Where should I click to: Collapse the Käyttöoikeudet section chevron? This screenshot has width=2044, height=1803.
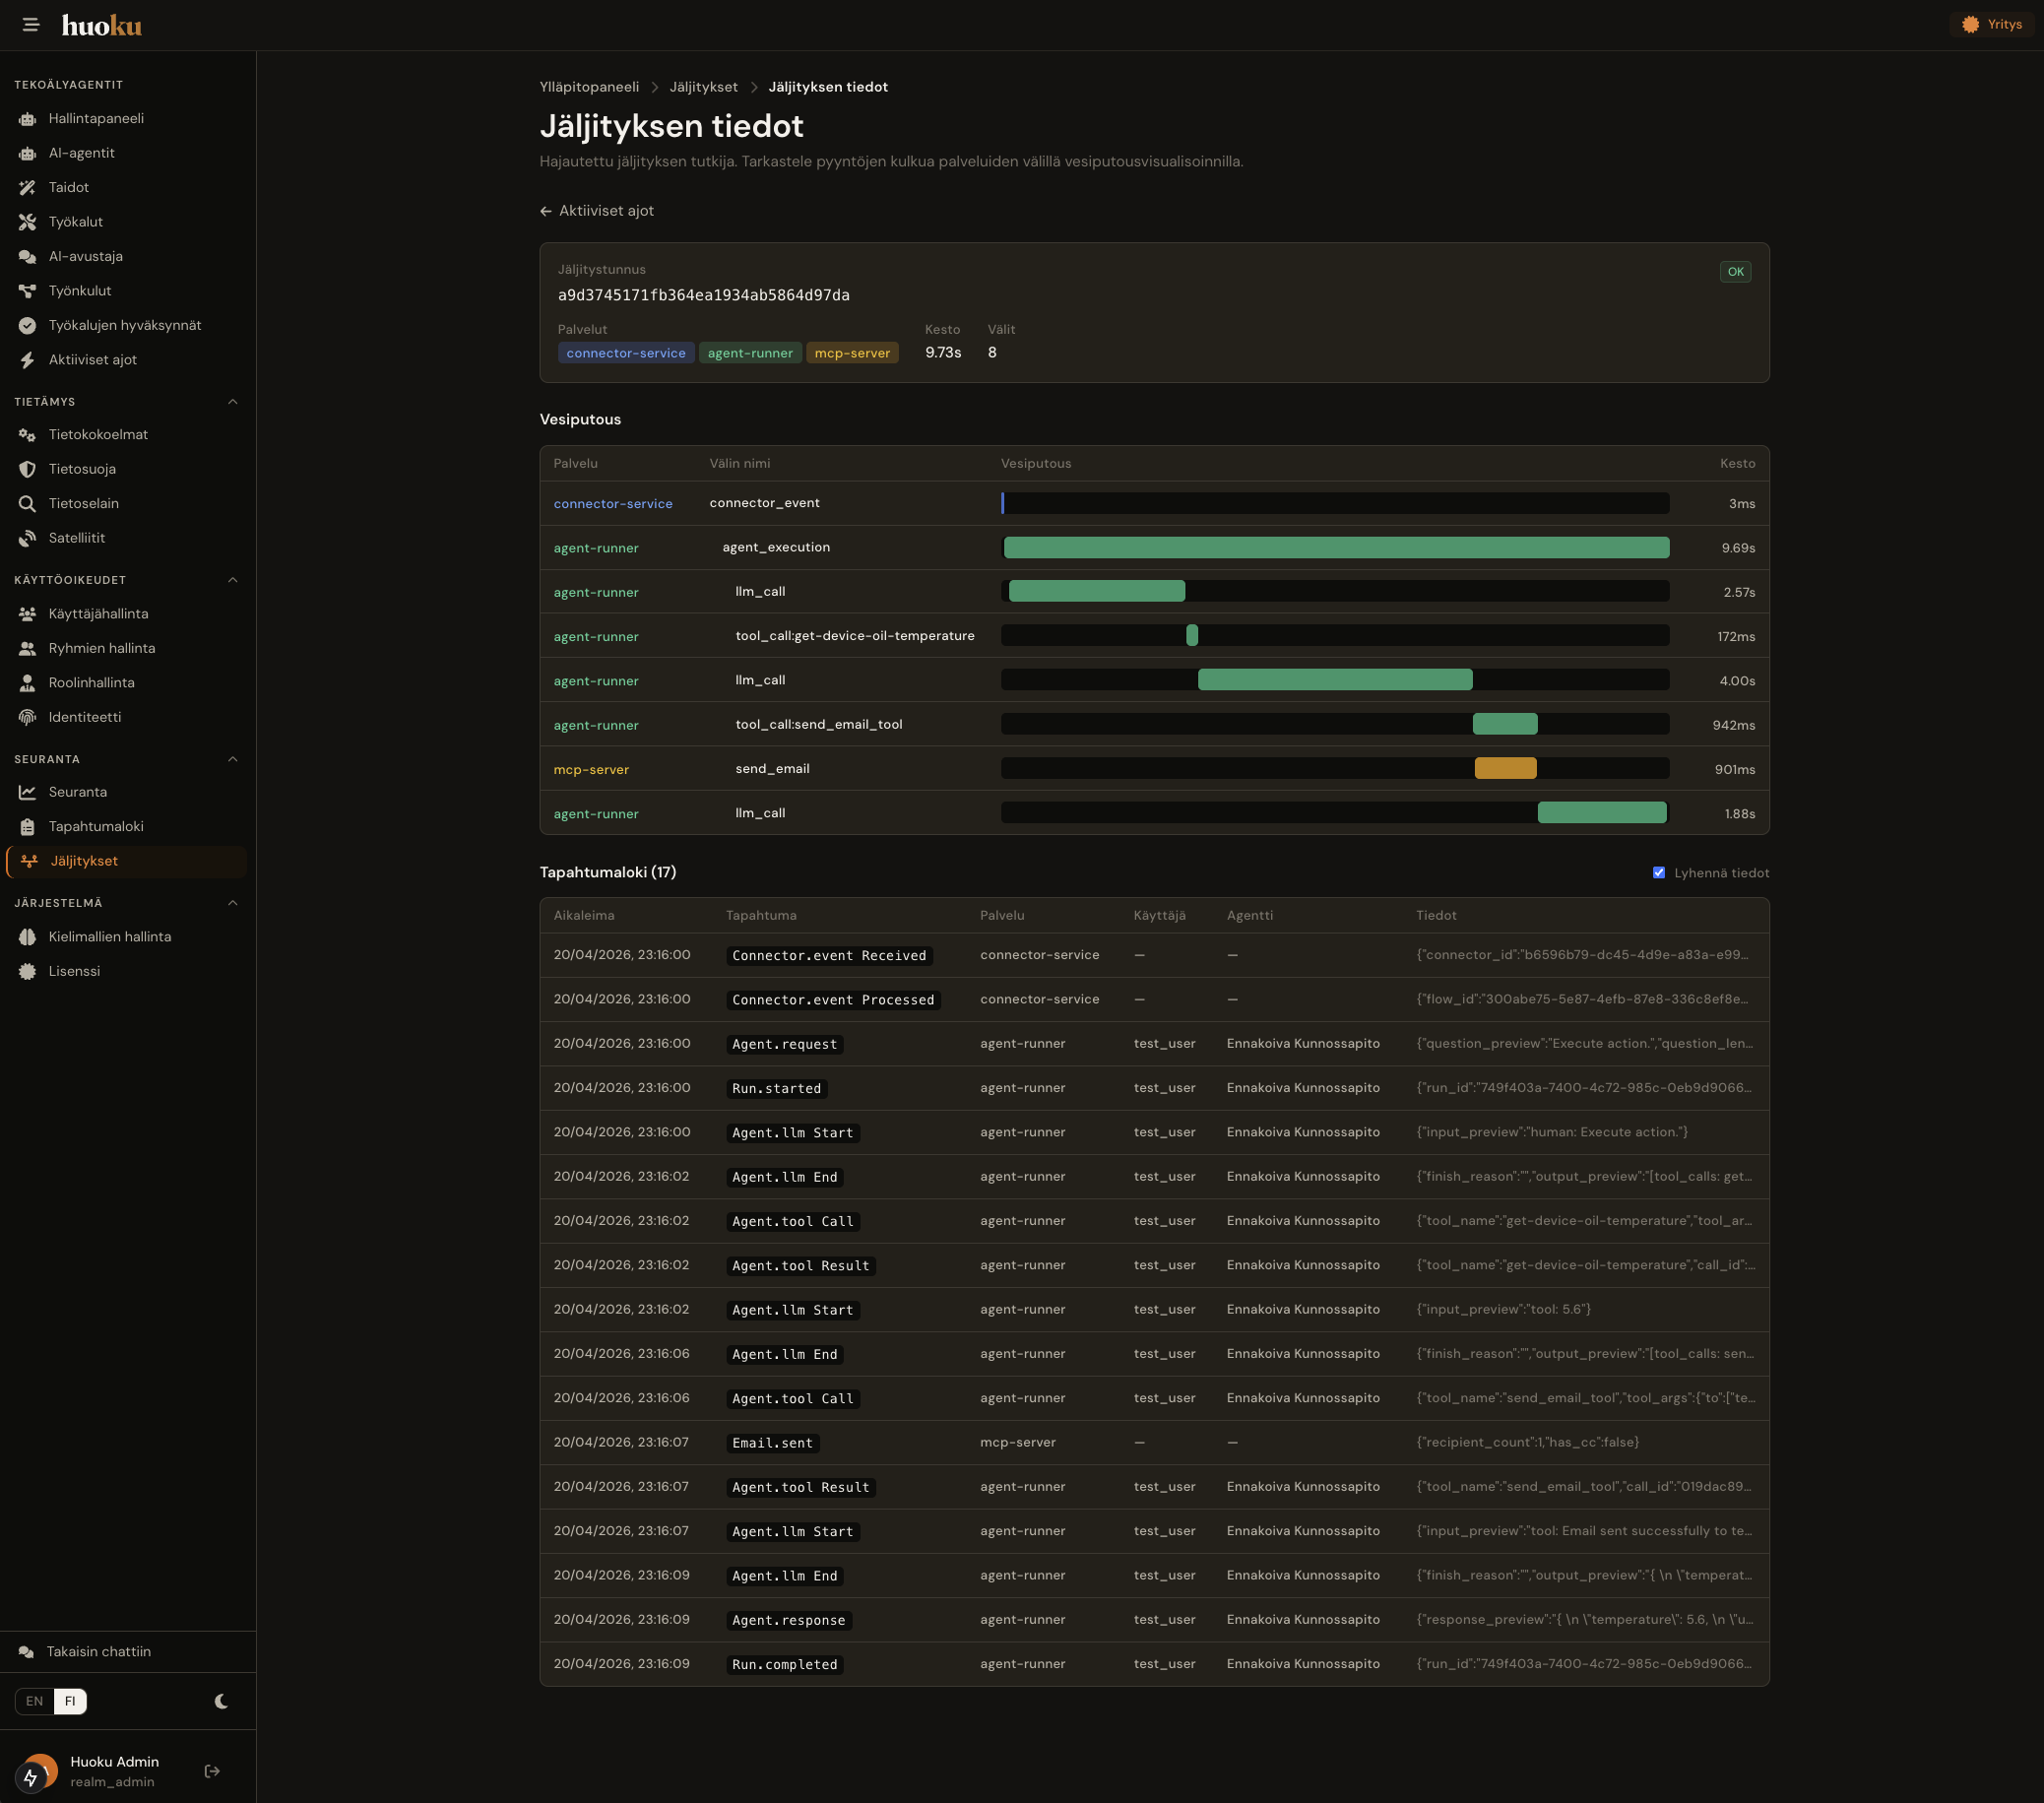click(x=233, y=580)
